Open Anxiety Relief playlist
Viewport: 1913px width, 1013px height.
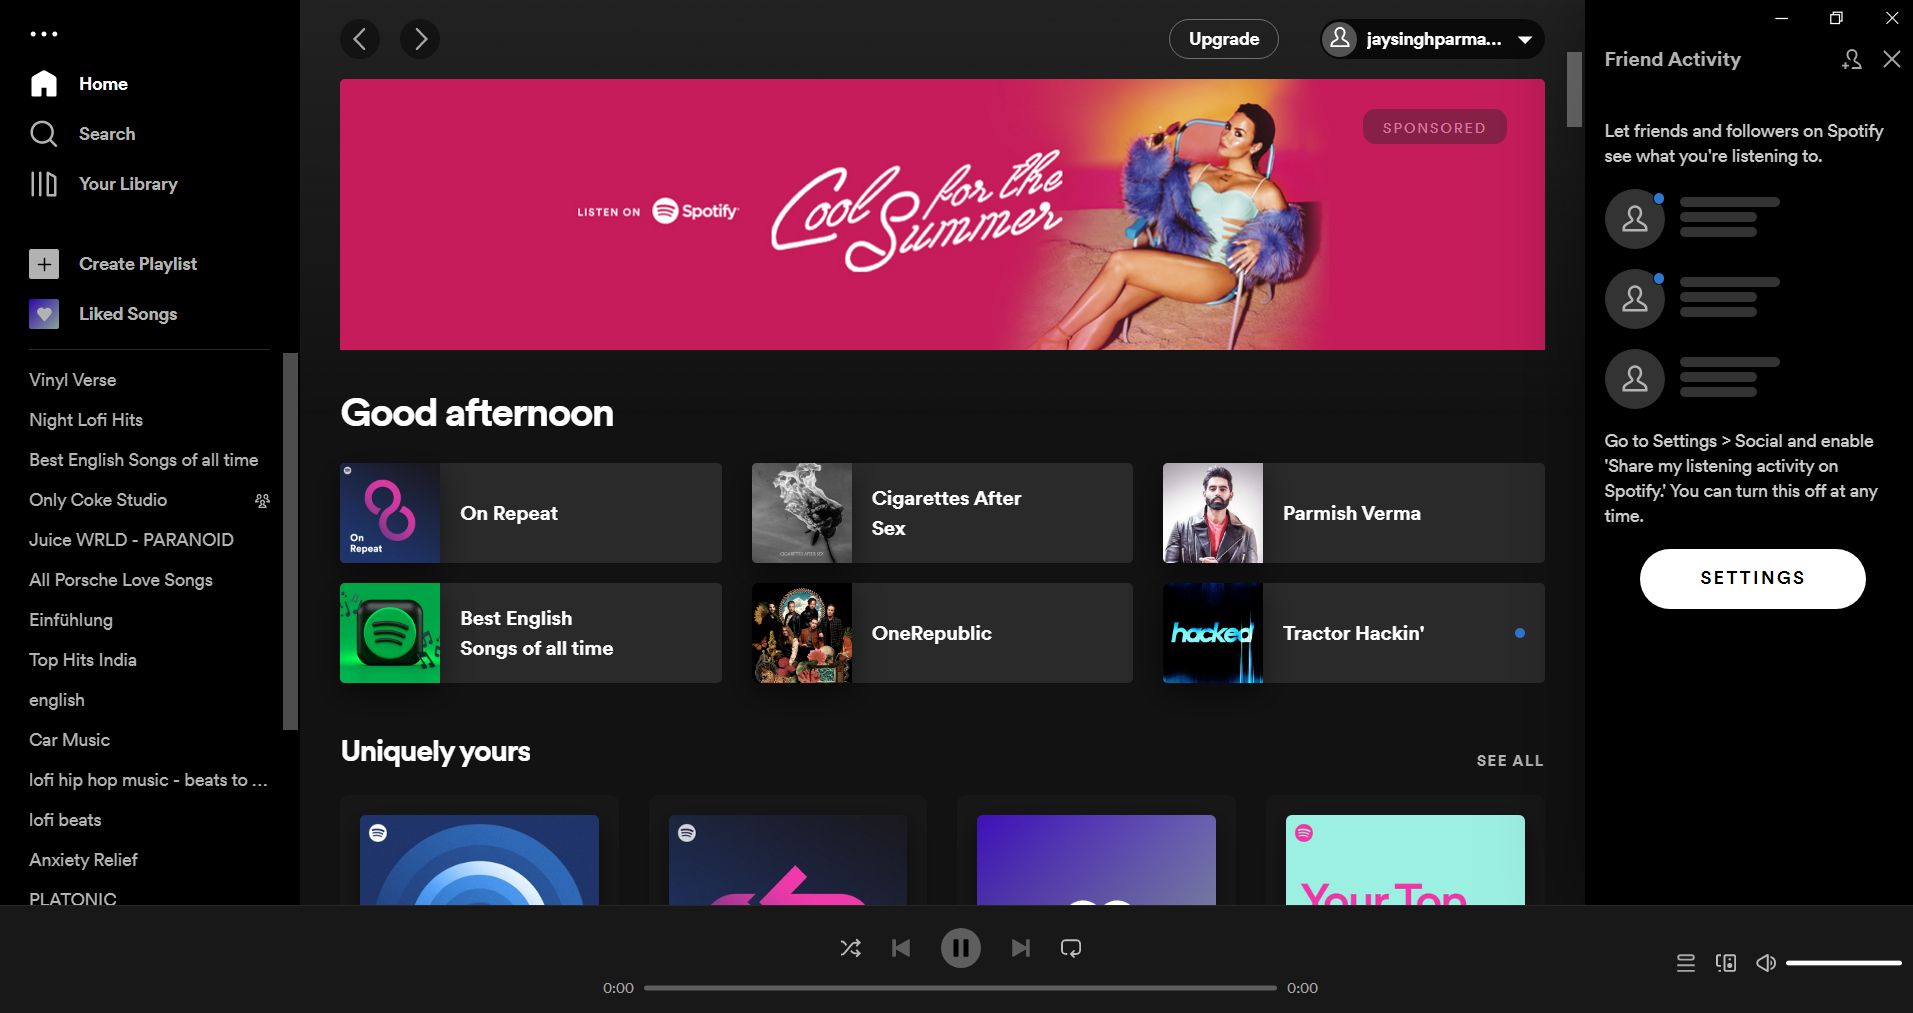(x=83, y=860)
